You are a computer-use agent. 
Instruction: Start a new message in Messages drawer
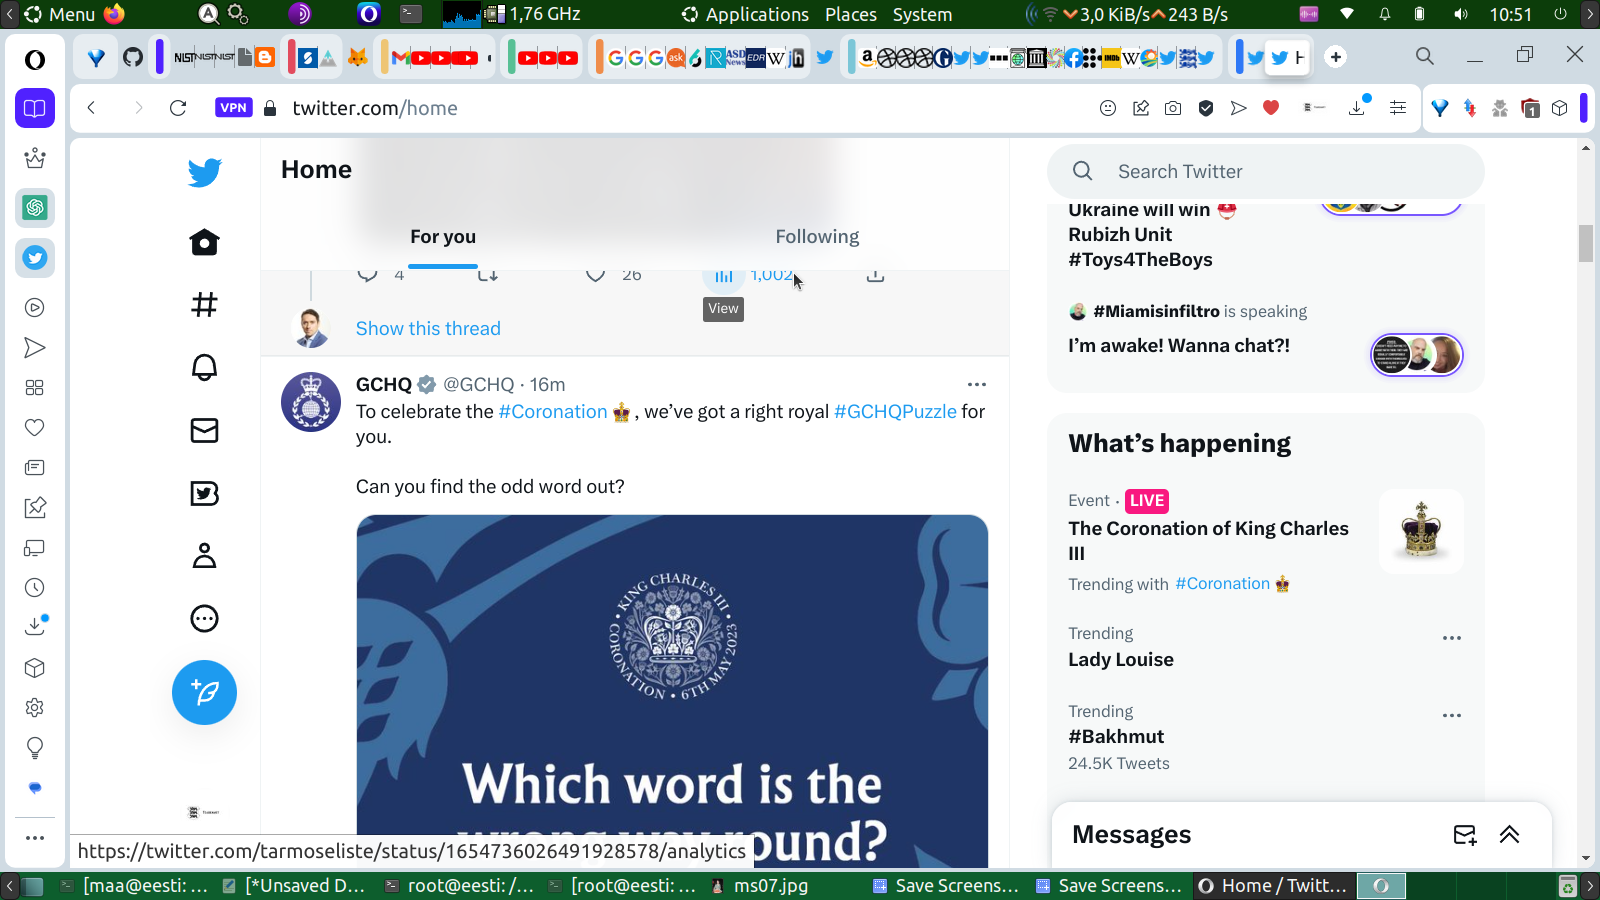pos(1465,835)
